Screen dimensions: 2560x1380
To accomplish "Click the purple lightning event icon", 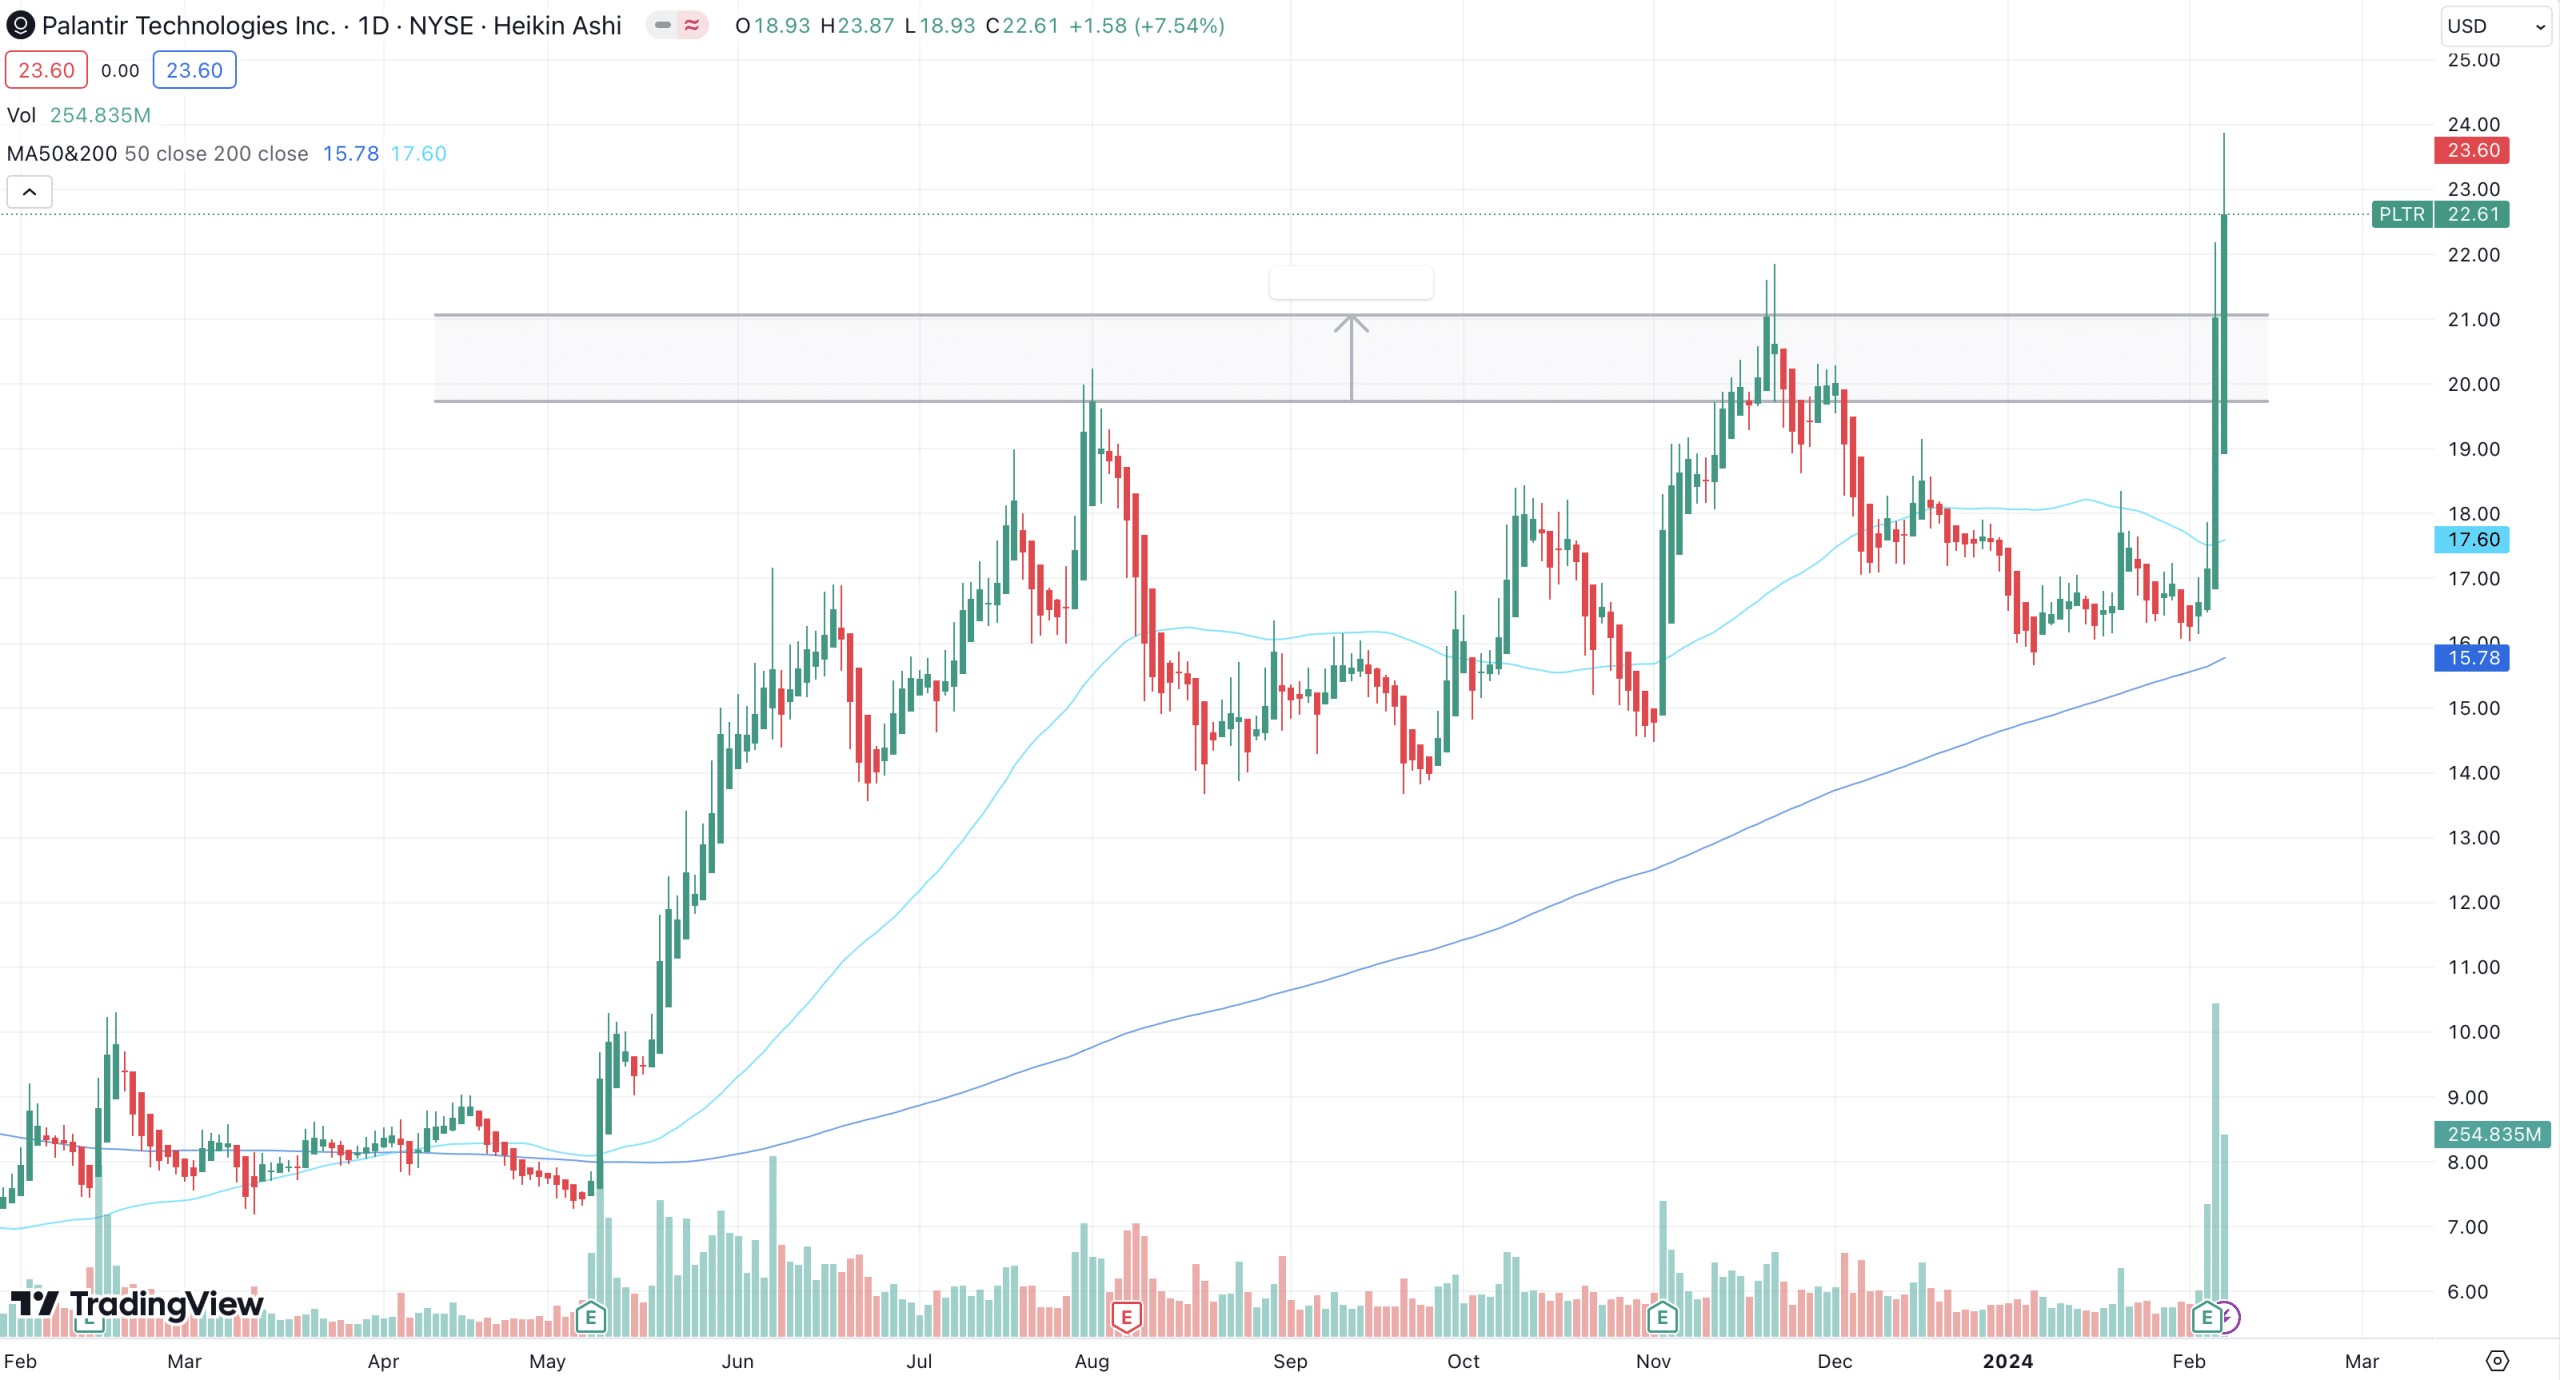I will (x=2230, y=1318).
